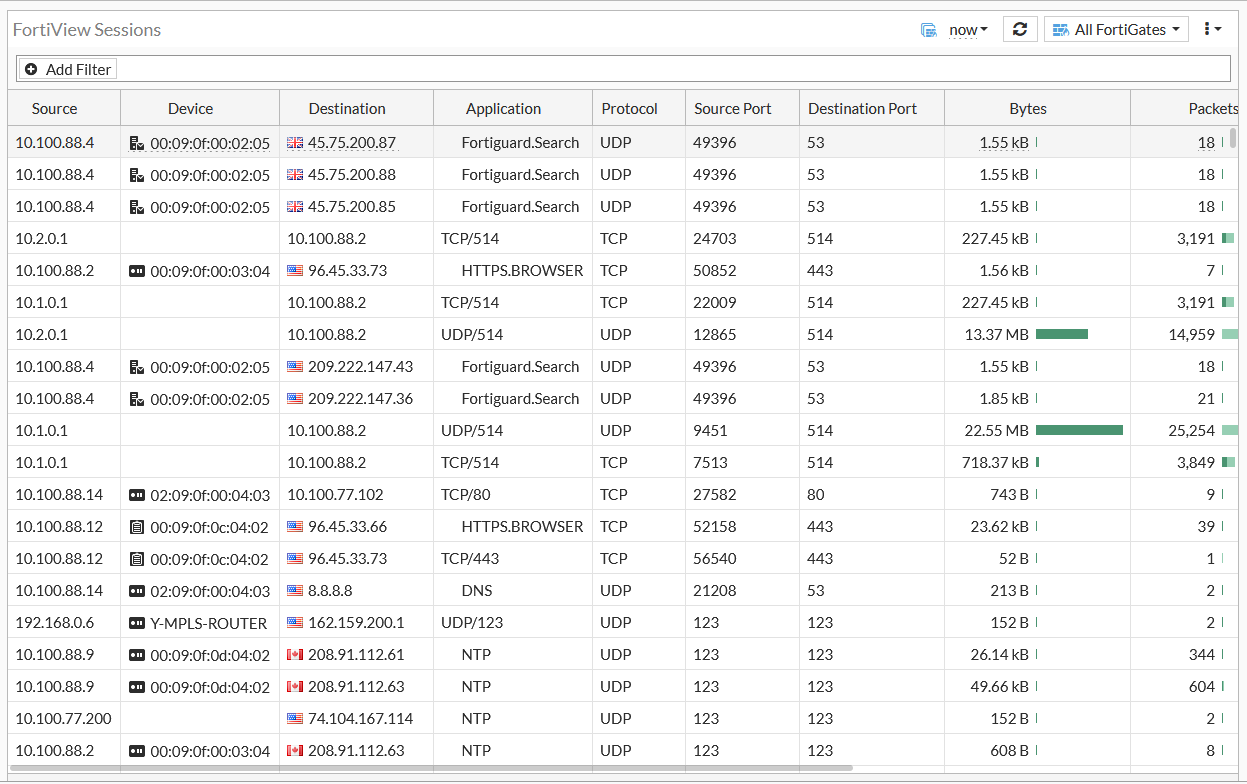
Task: Click the Canadian flag next to 208.91.112.61
Action: [294, 654]
